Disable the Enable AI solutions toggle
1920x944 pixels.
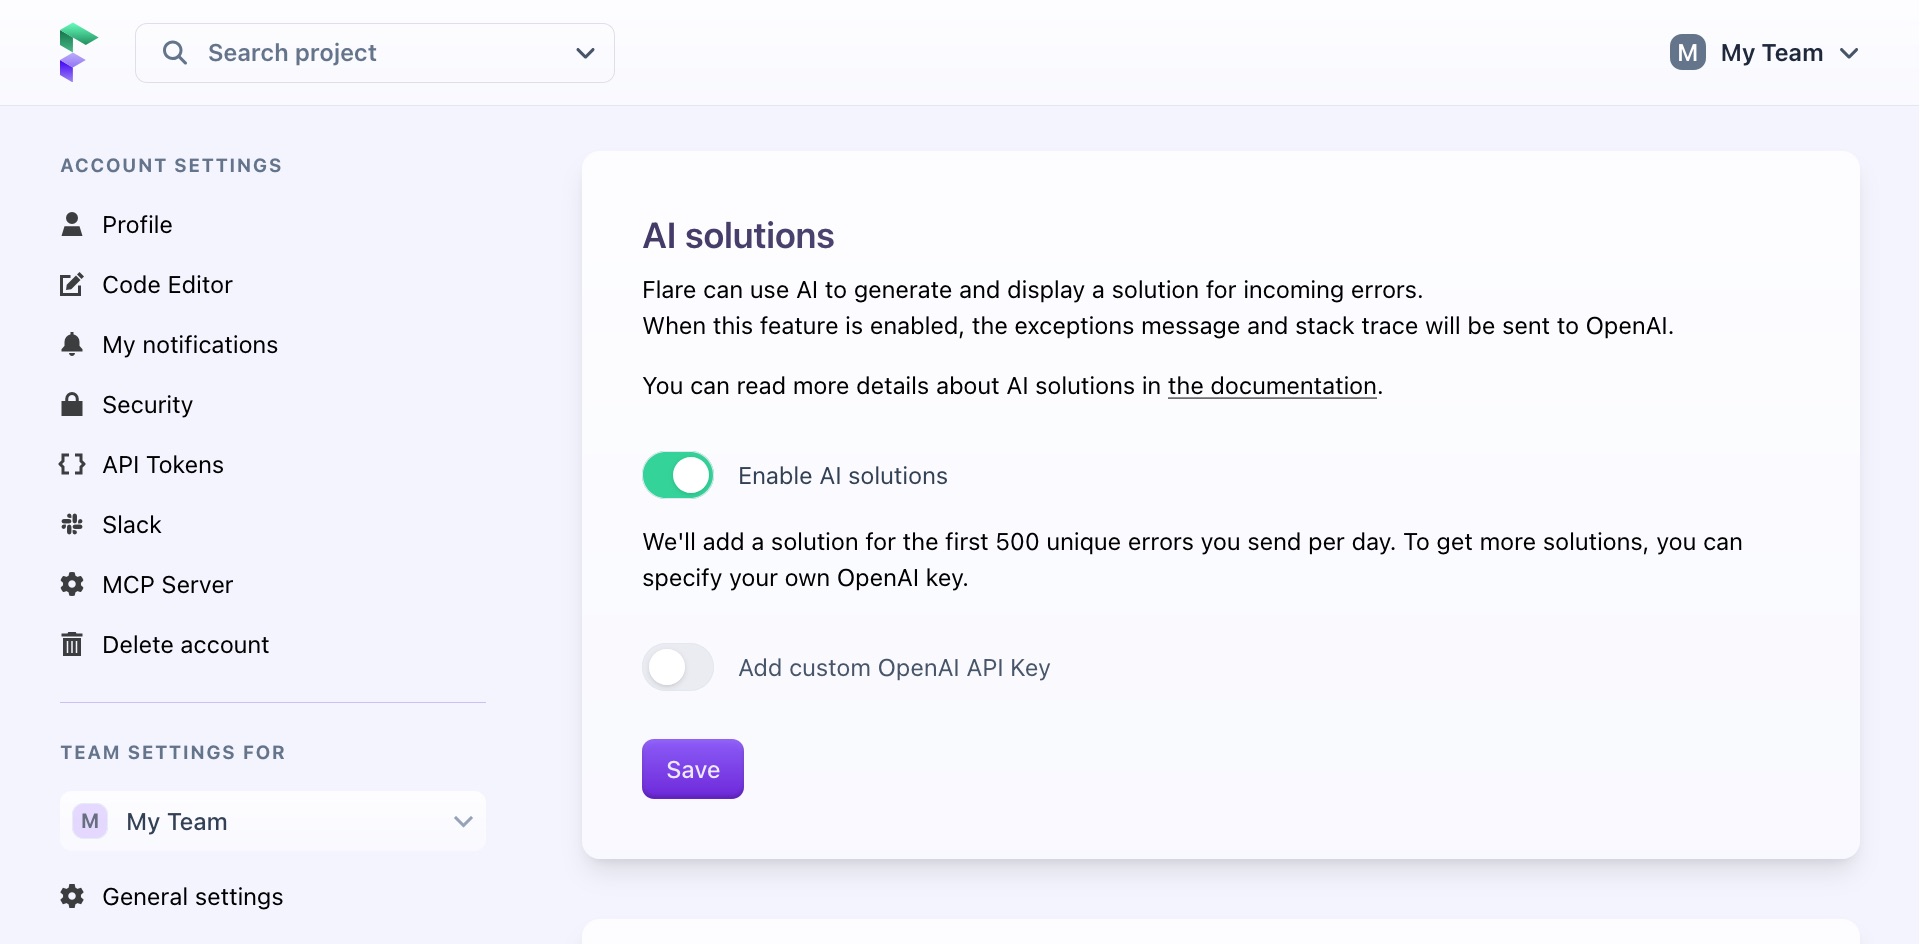[x=678, y=475]
